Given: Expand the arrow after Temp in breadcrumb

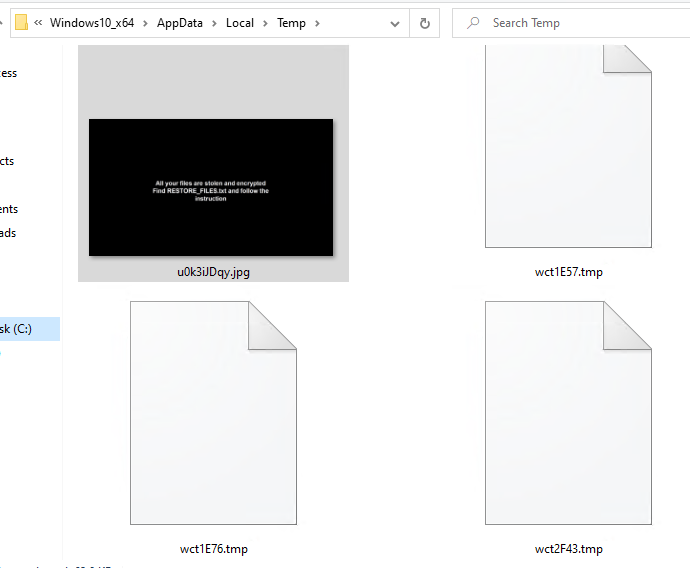Looking at the screenshot, I should (317, 23).
